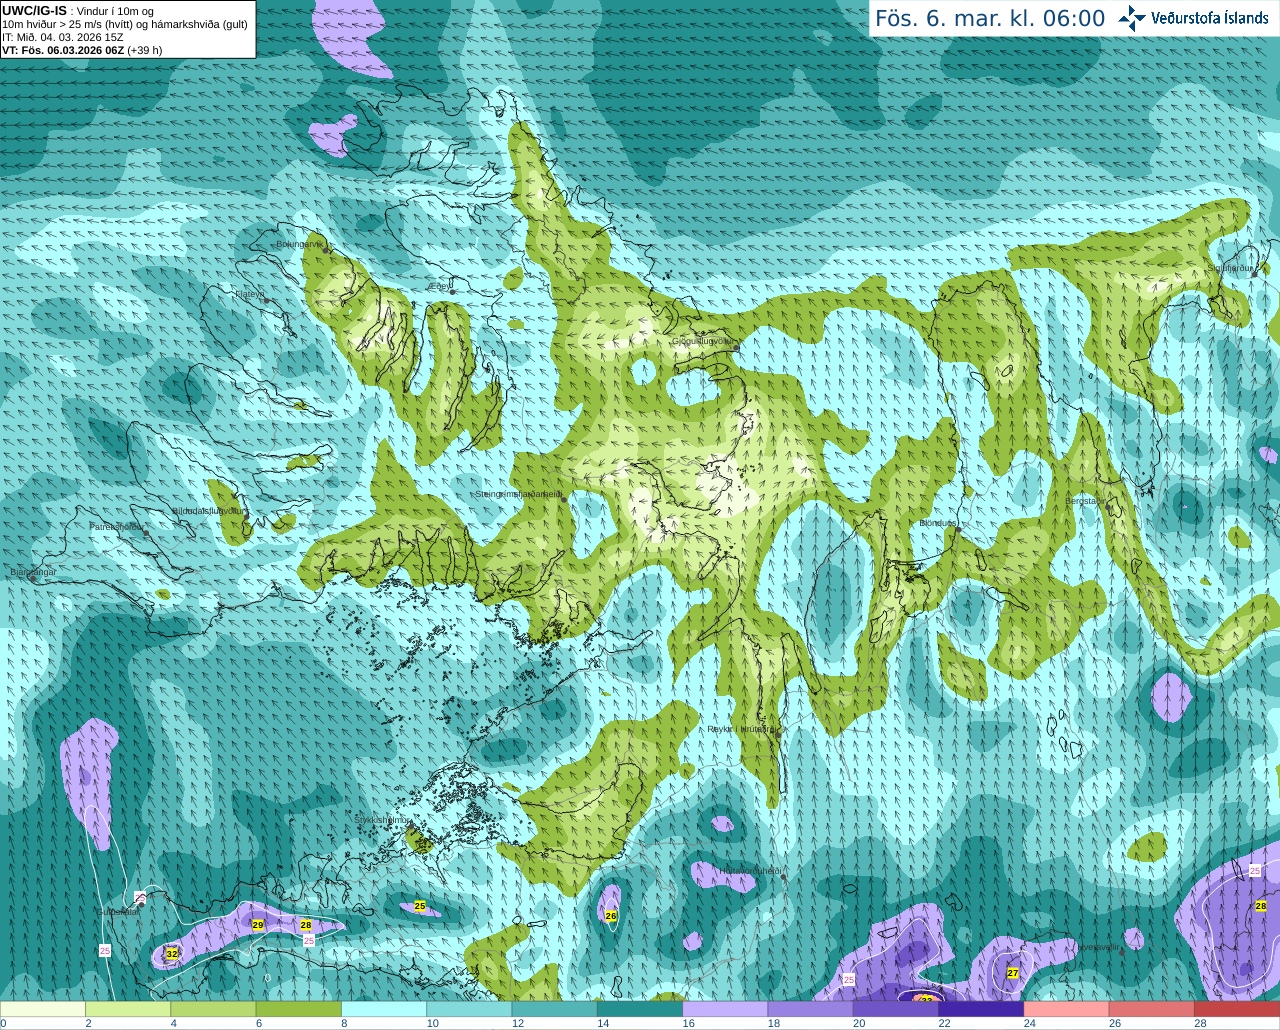Click the yellow 29 gust marker
This screenshot has width=1280, height=1030.
click(258, 925)
